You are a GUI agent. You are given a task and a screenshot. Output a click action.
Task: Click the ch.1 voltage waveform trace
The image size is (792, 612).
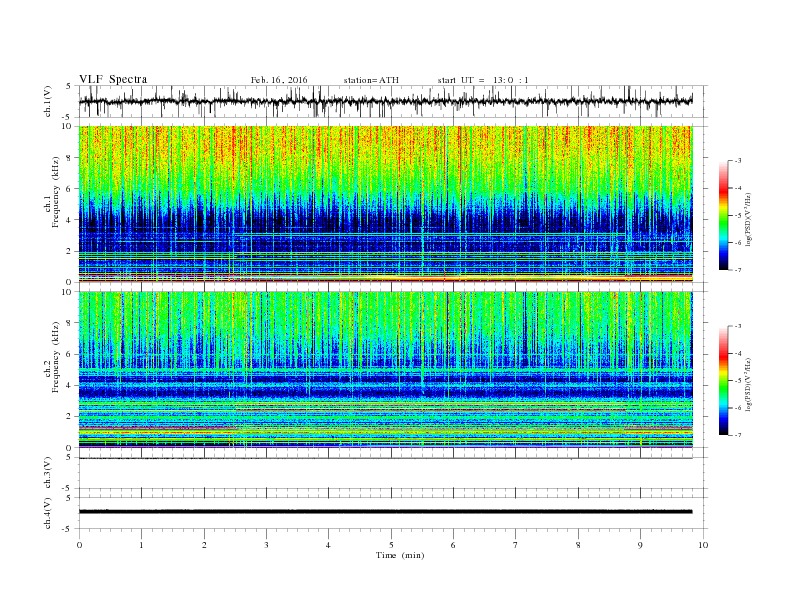pos(385,101)
